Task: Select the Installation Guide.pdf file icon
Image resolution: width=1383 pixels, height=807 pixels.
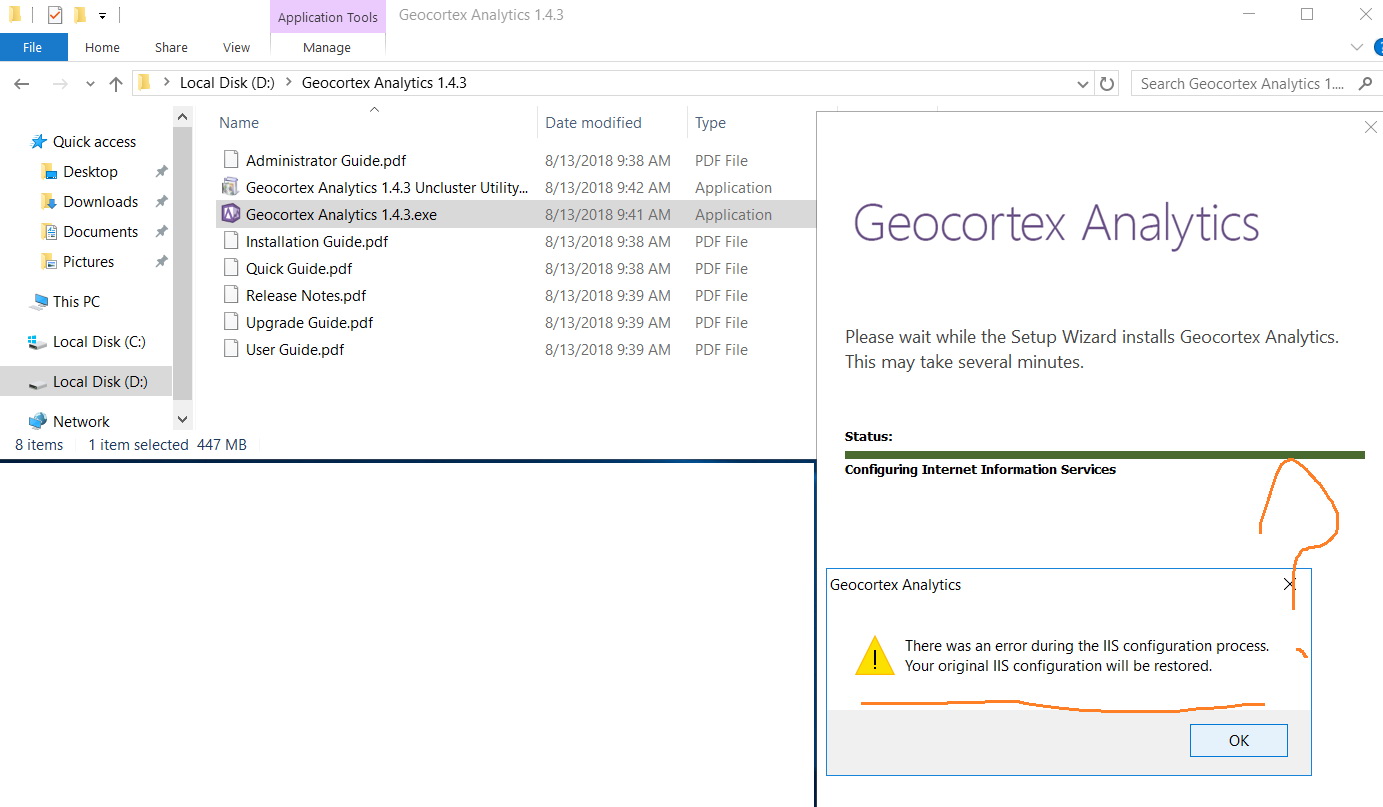Action: tap(231, 241)
